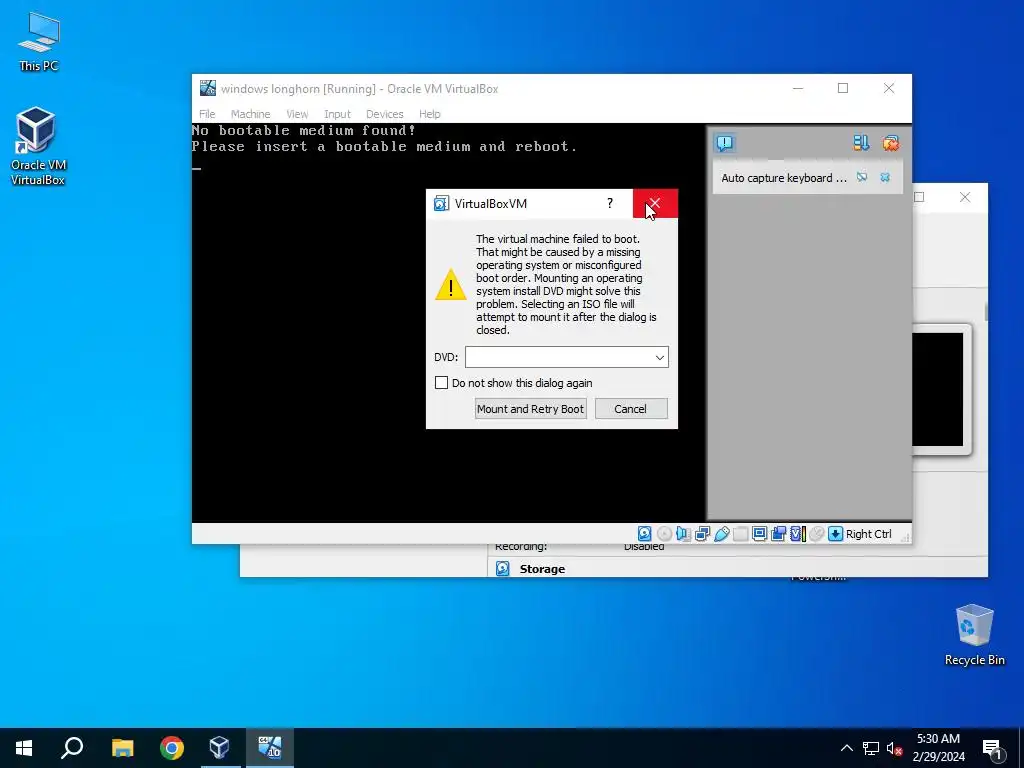Click the hard disk activity status icon
Image resolution: width=1024 pixels, height=768 pixels.
click(x=645, y=534)
